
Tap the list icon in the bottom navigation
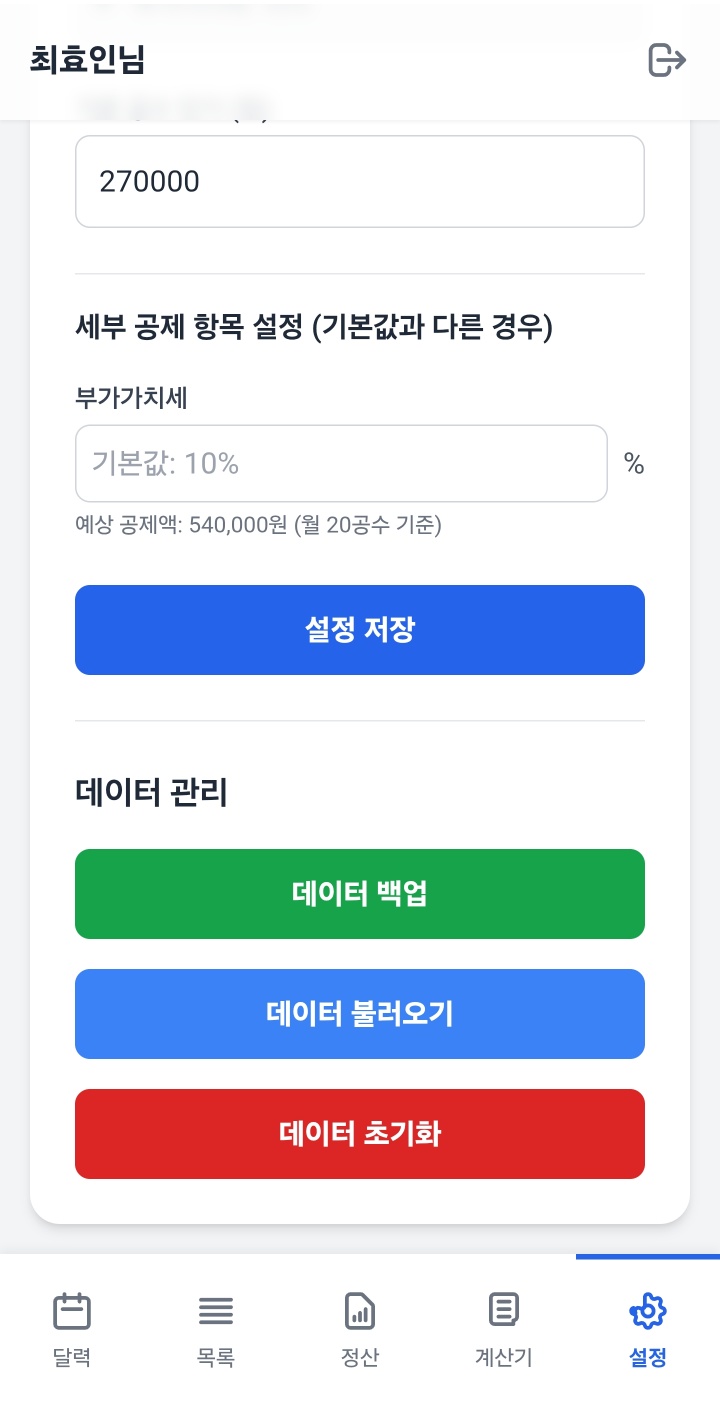216,1310
